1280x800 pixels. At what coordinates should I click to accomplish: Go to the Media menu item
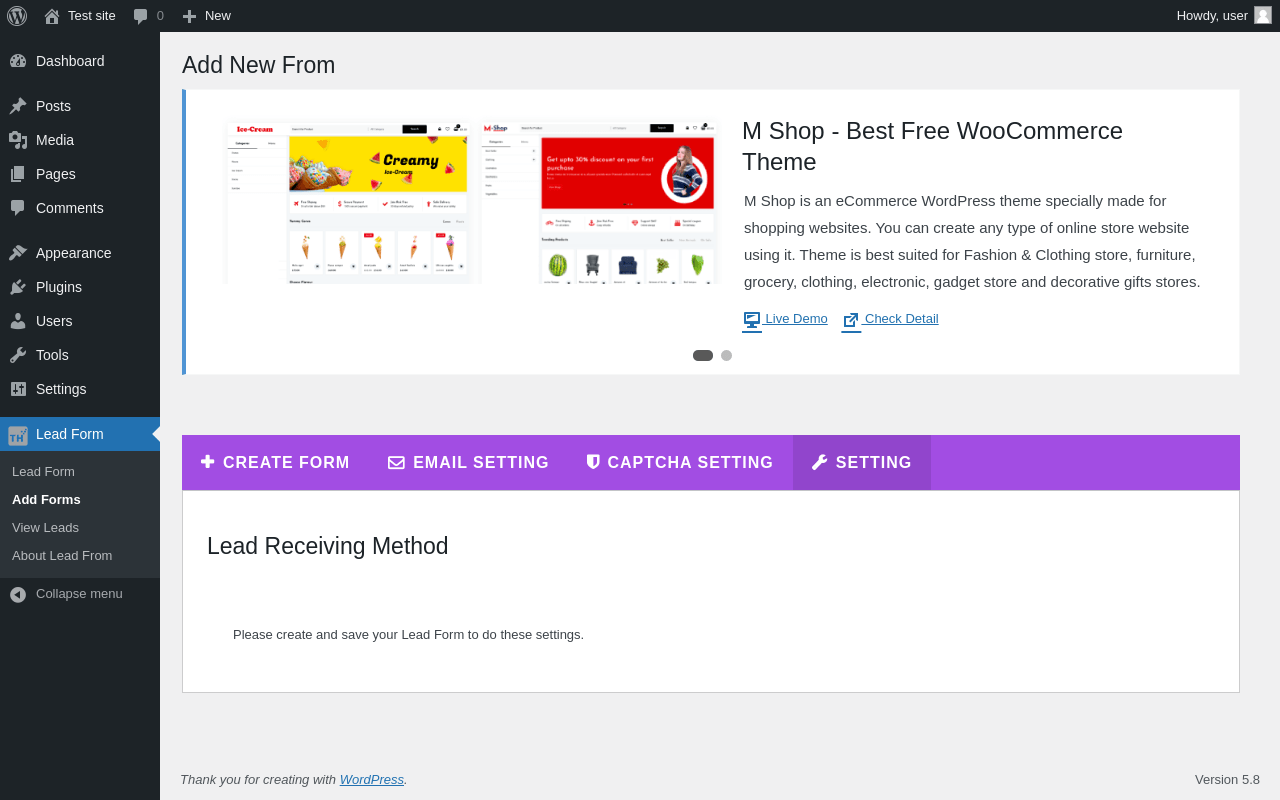[80, 140]
